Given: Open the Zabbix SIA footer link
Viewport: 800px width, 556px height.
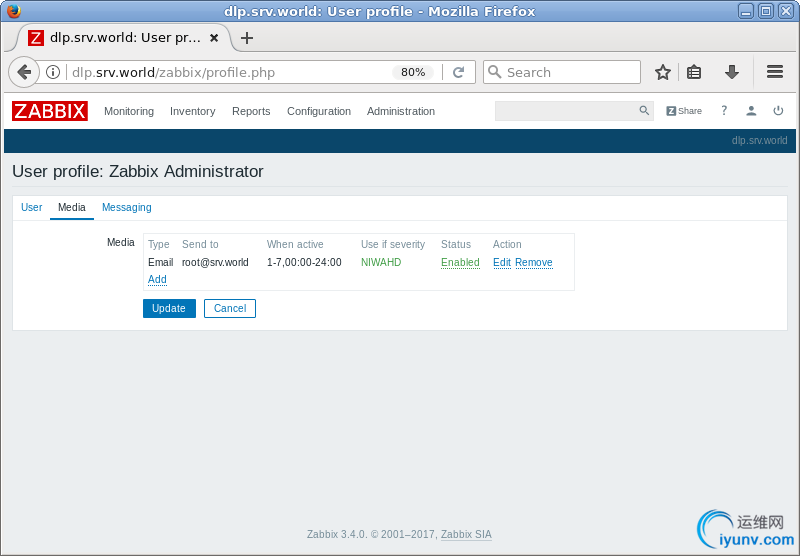Looking at the screenshot, I should pyautogui.click(x=466, y=535).
